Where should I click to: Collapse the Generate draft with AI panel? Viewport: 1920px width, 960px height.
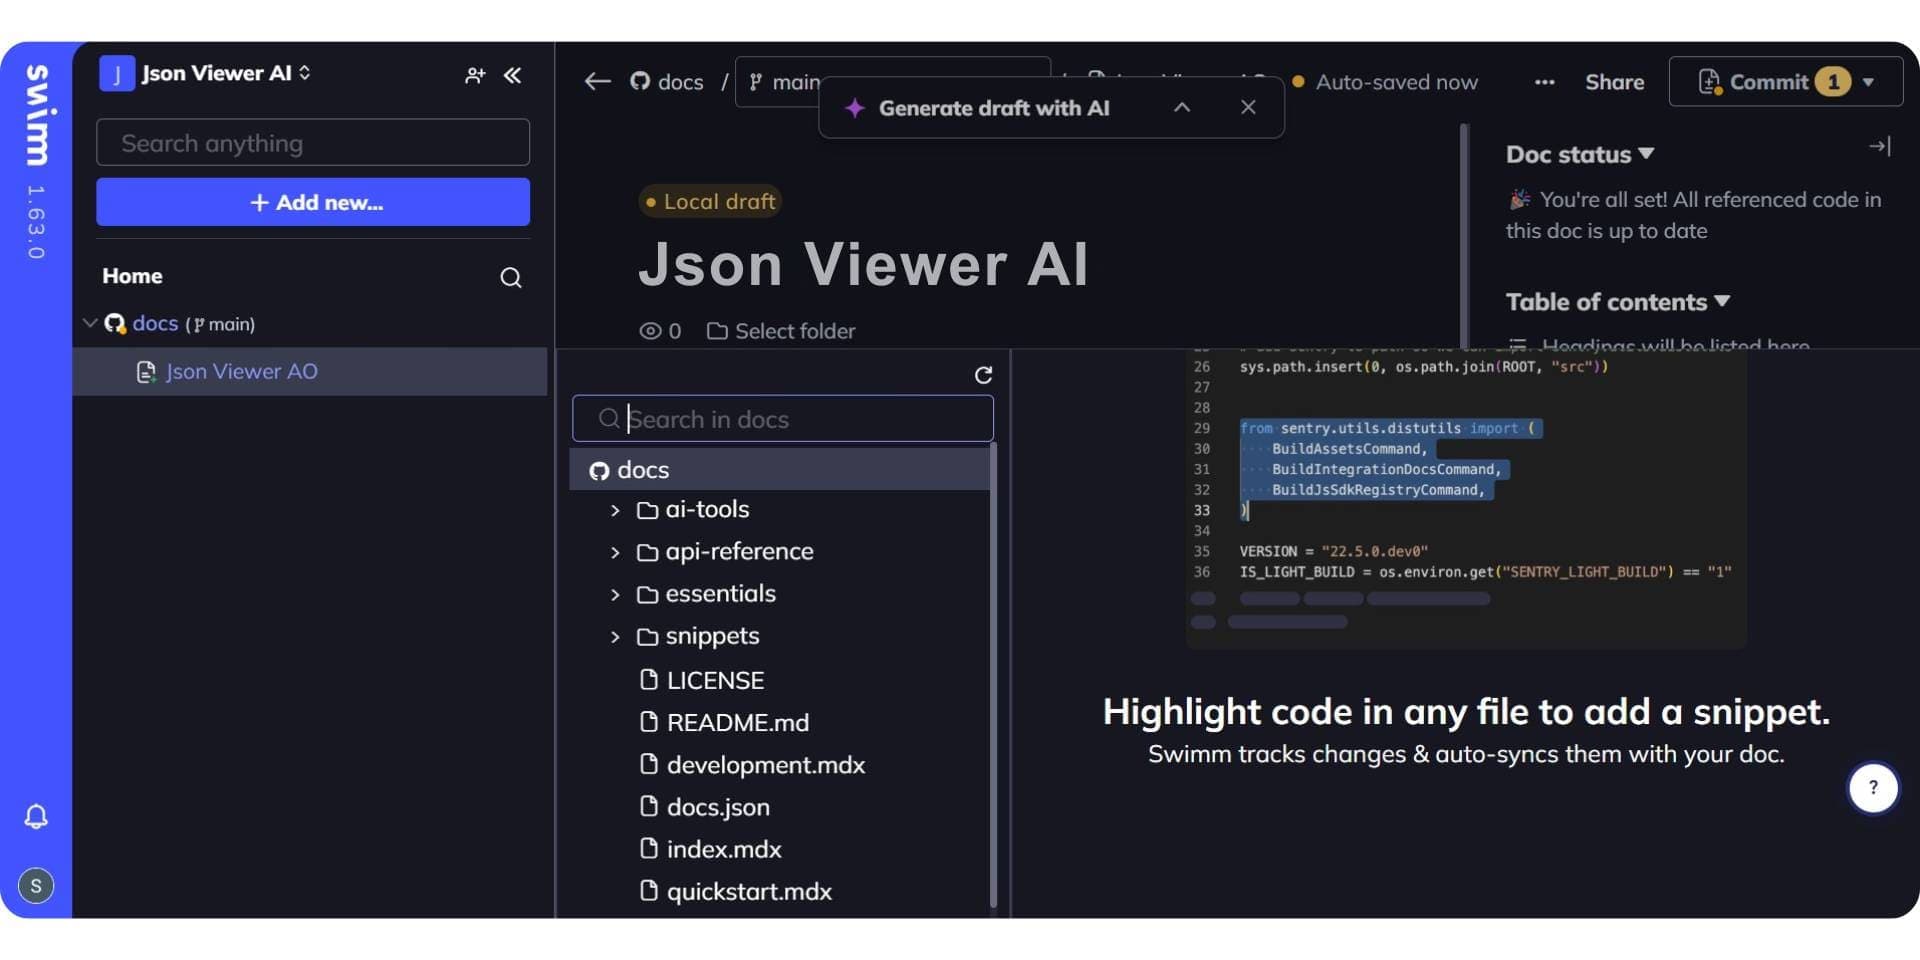point(1182,107)
